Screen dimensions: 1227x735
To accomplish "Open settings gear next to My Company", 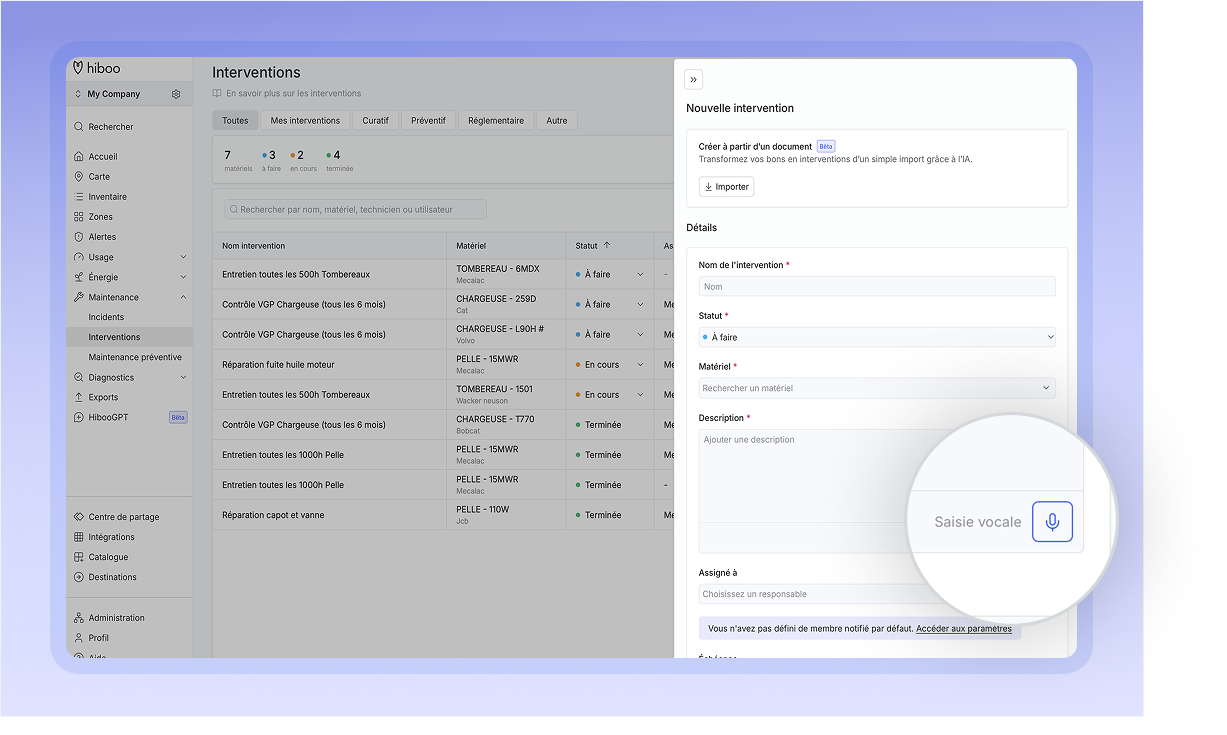I will click(176, 94).
